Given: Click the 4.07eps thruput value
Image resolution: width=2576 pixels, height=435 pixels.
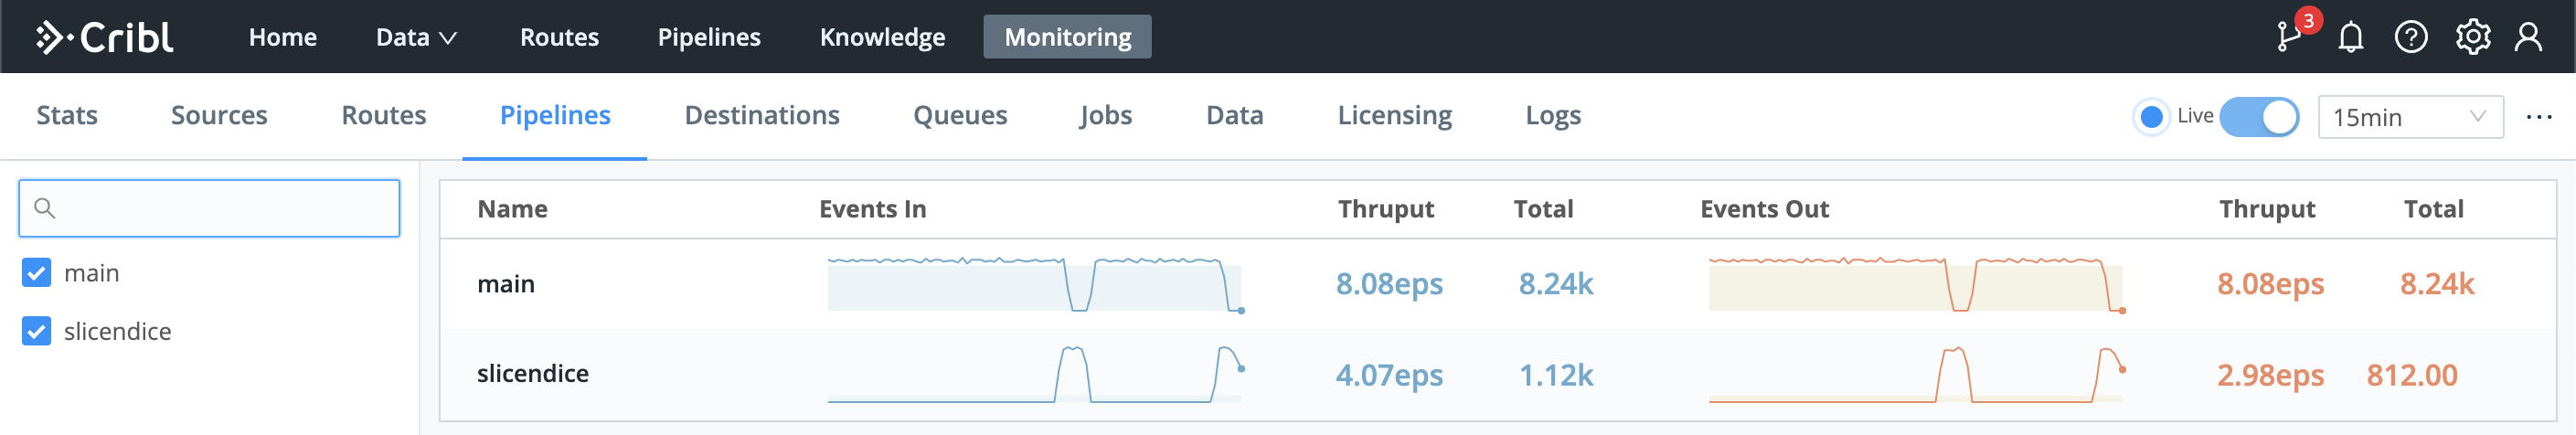Looking at the screenshot, I should 1389,375.
